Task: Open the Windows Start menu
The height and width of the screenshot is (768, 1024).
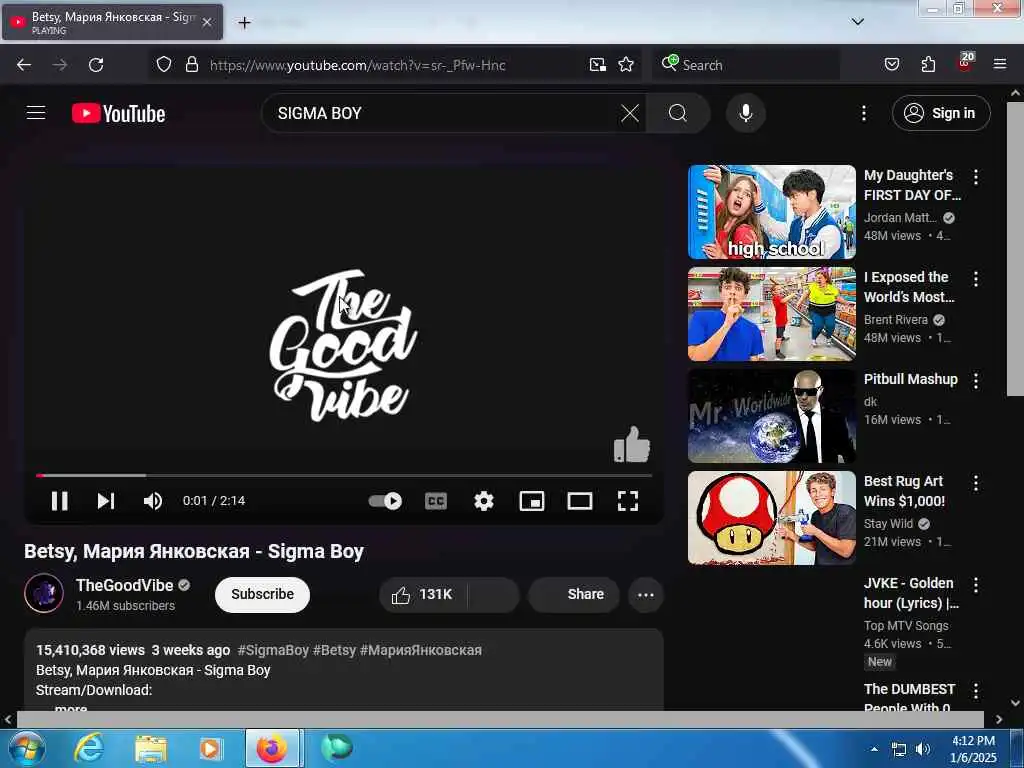Action: point(26,748)
